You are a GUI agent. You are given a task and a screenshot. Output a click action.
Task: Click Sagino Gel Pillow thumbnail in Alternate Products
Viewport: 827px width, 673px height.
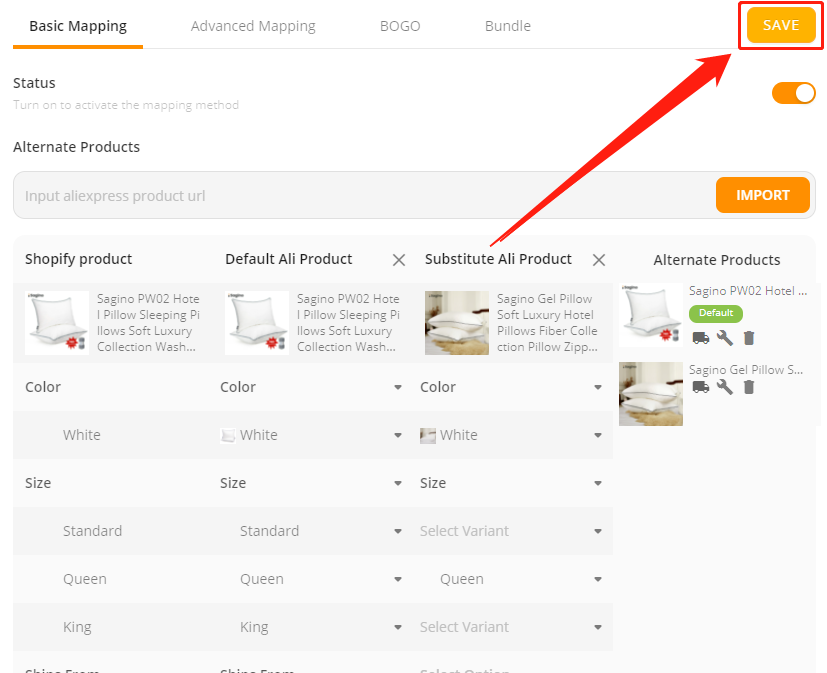tap(651, 394)
